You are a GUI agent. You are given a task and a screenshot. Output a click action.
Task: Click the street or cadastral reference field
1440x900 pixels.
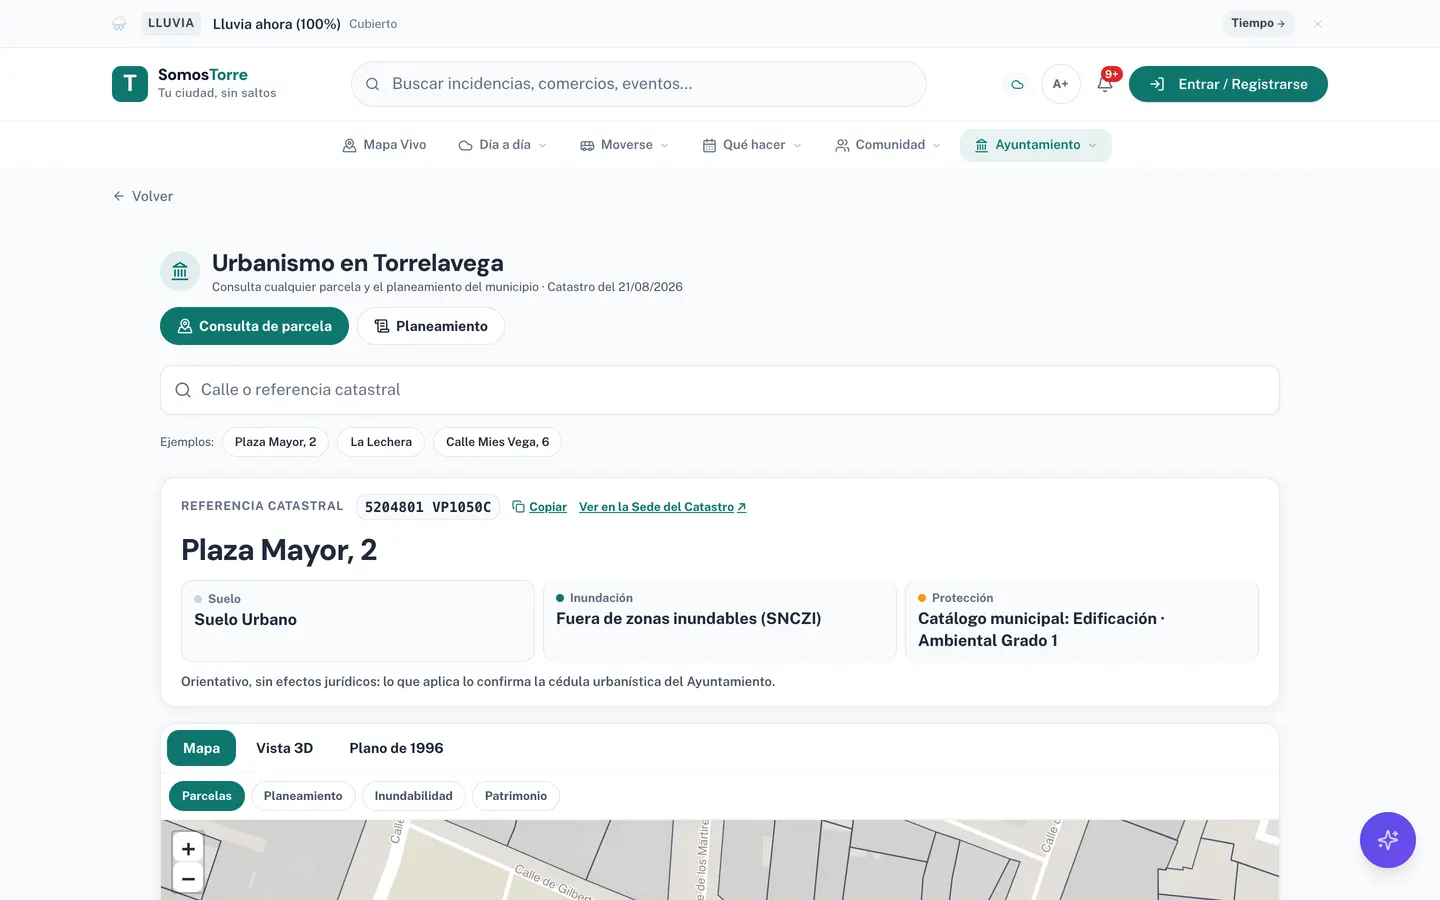click(x=720, y=390)
